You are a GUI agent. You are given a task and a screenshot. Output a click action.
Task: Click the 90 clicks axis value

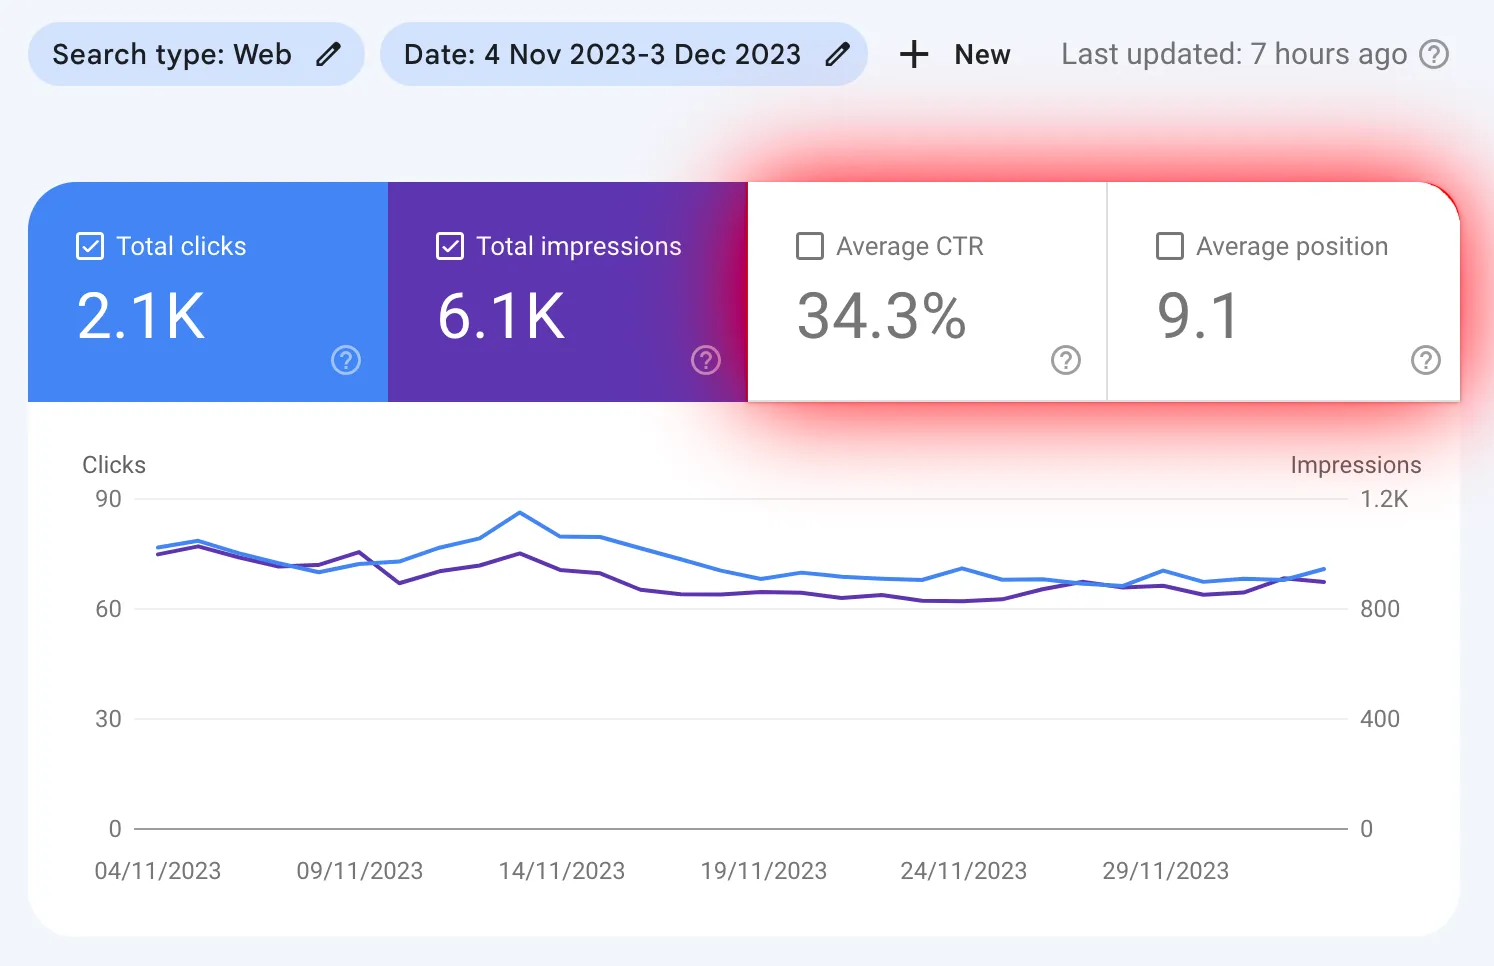coord(108,499)
